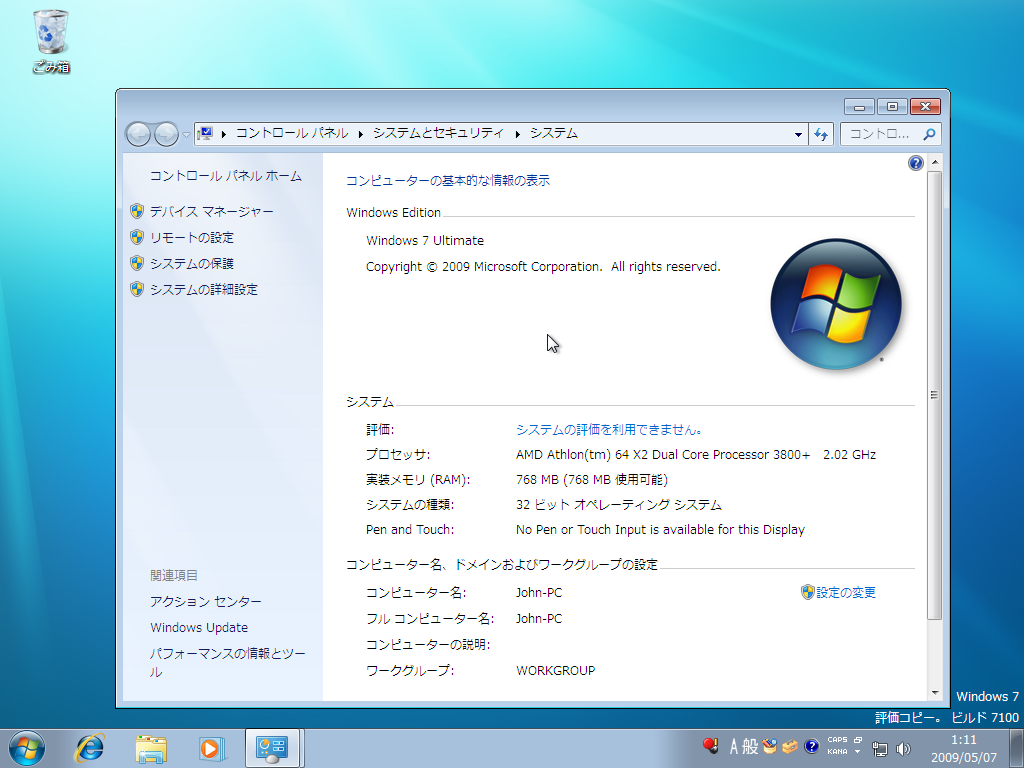
Task: Open システムの詳細設定 link
Action: (x=204, y=289)
